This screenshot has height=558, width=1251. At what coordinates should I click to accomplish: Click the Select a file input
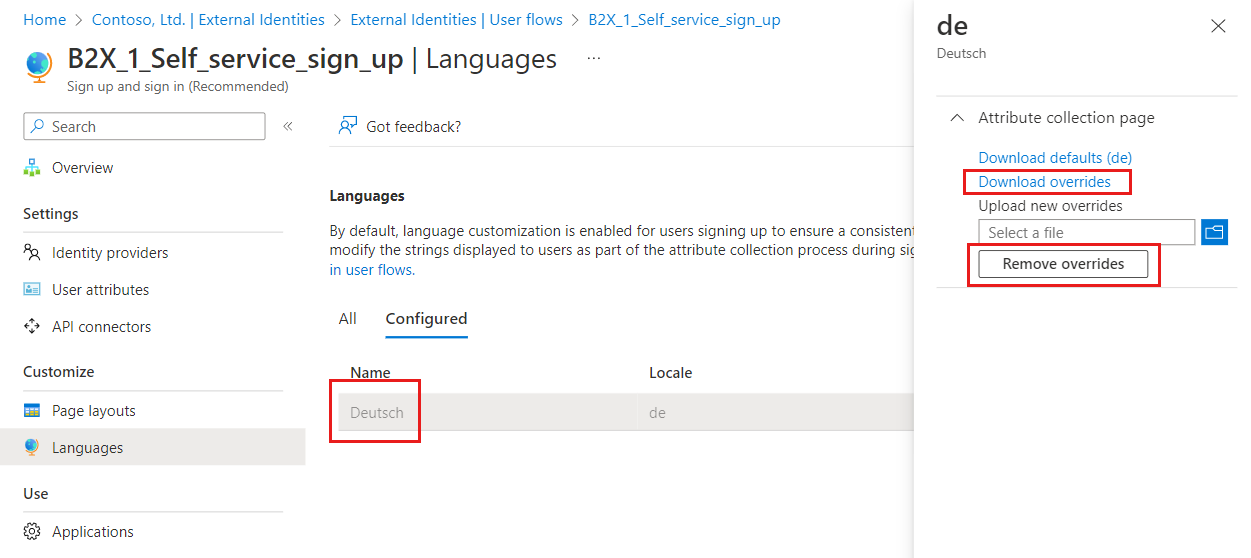1087,232
